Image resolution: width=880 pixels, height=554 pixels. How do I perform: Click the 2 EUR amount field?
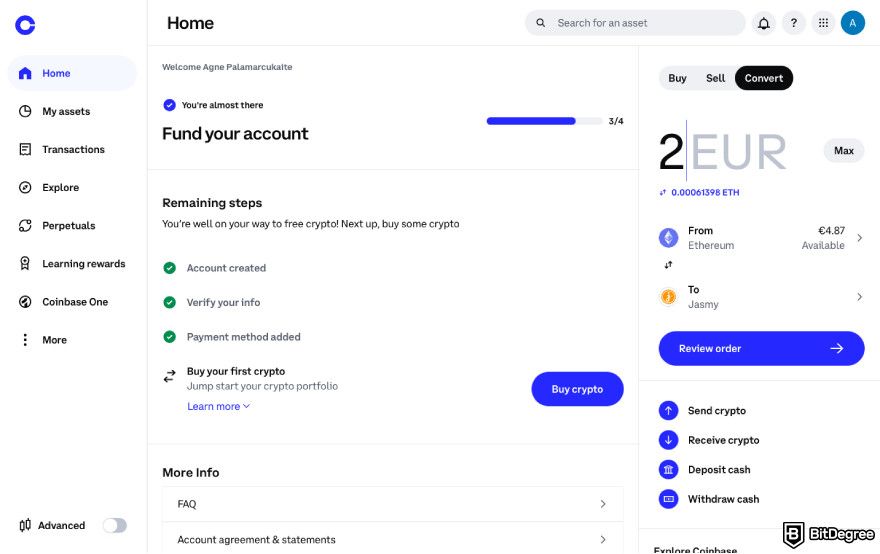(723, 152)
